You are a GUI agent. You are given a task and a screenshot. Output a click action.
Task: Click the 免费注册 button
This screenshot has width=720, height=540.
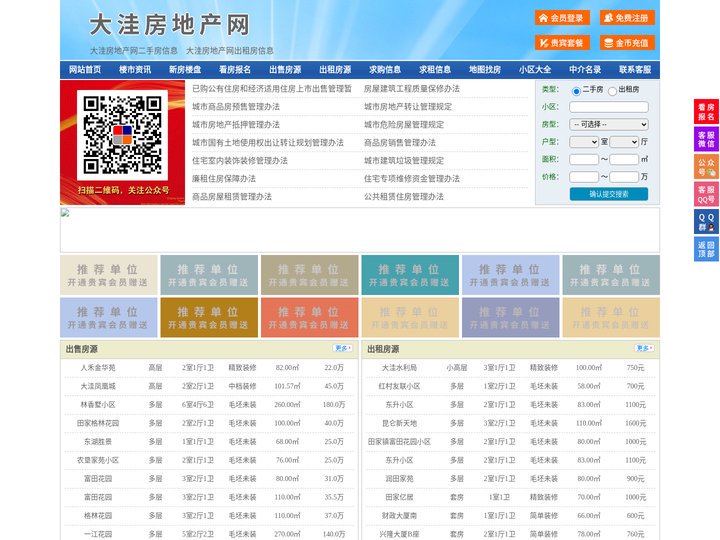point(627,18)
